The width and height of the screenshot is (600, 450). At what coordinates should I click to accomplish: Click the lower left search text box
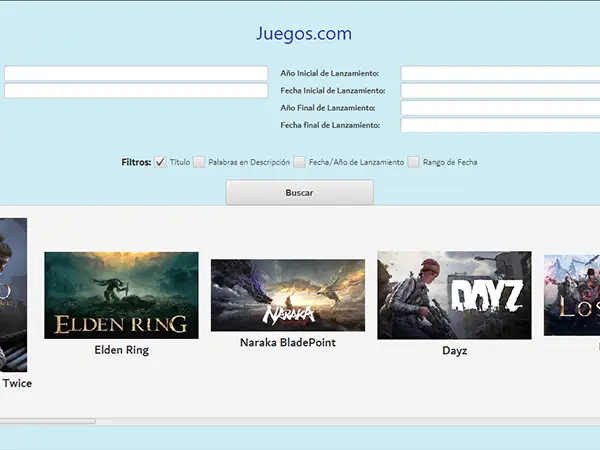coord(136,91)
